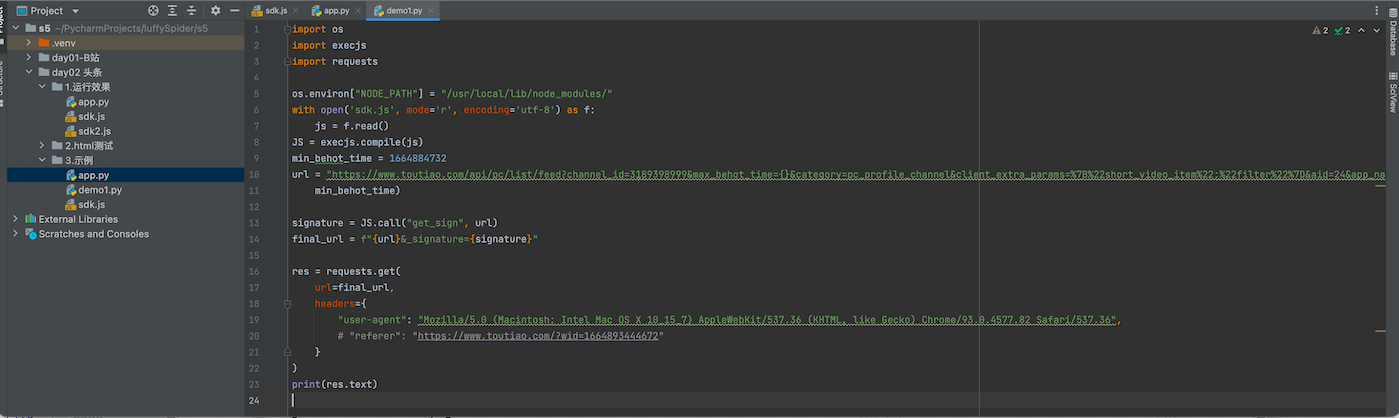Select demo1.py in the project tree
The height and width of the screenshot is (418, 1399).
point(100,190)
